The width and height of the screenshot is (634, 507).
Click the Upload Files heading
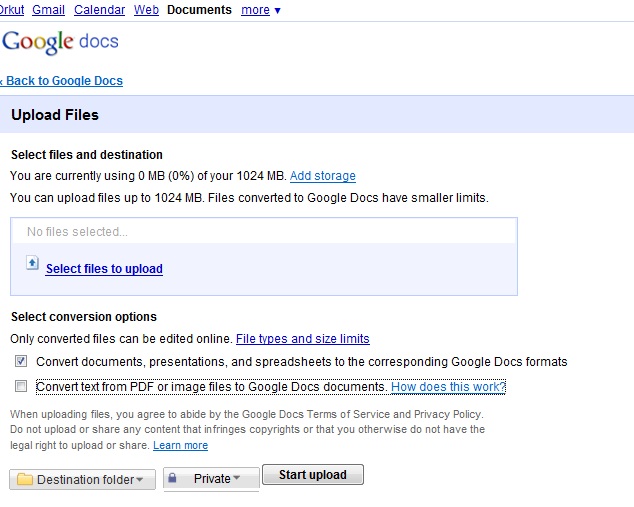(x=55, y=115)
